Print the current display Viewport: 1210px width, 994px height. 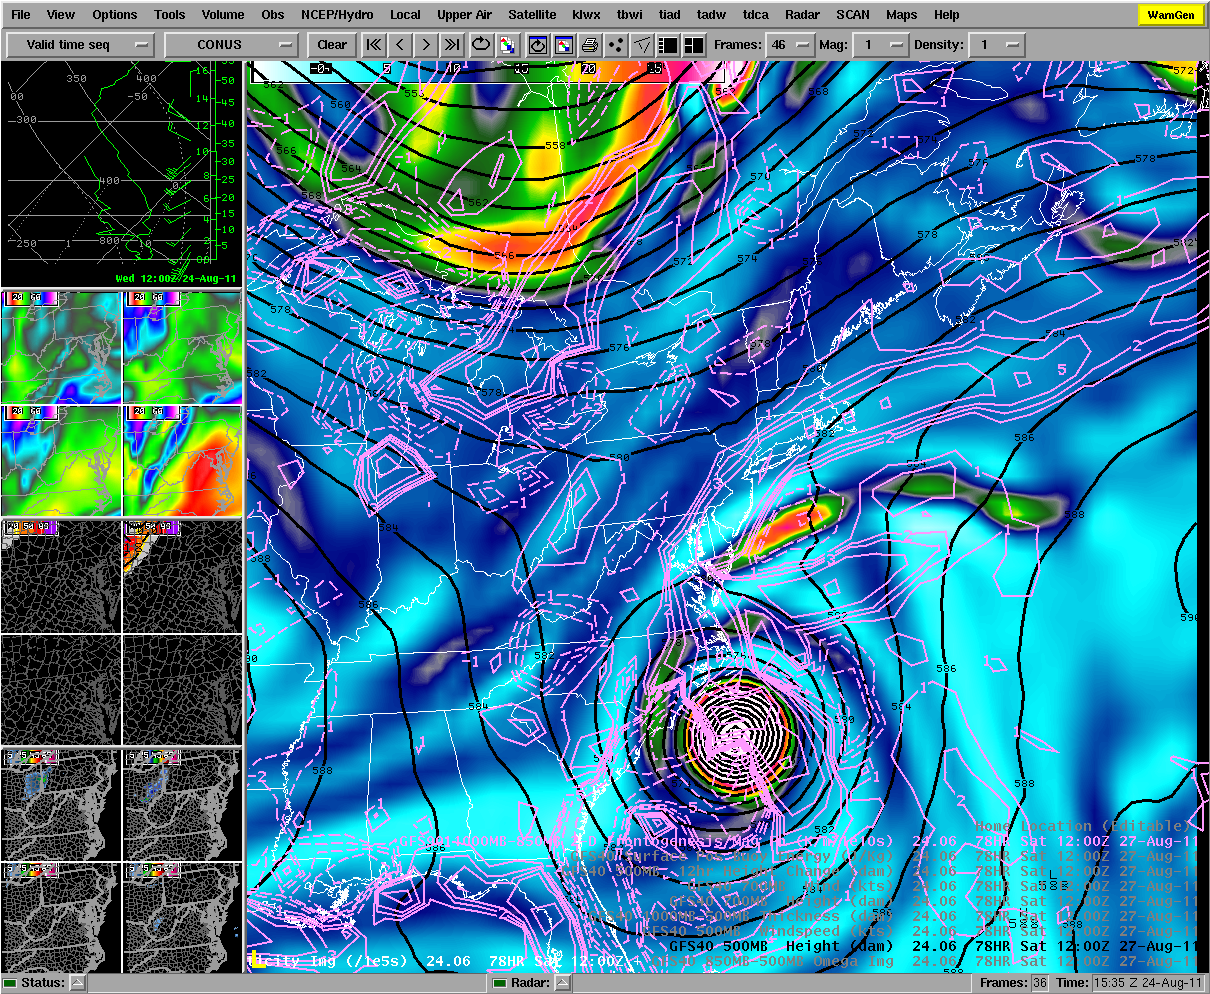point(590,45)
